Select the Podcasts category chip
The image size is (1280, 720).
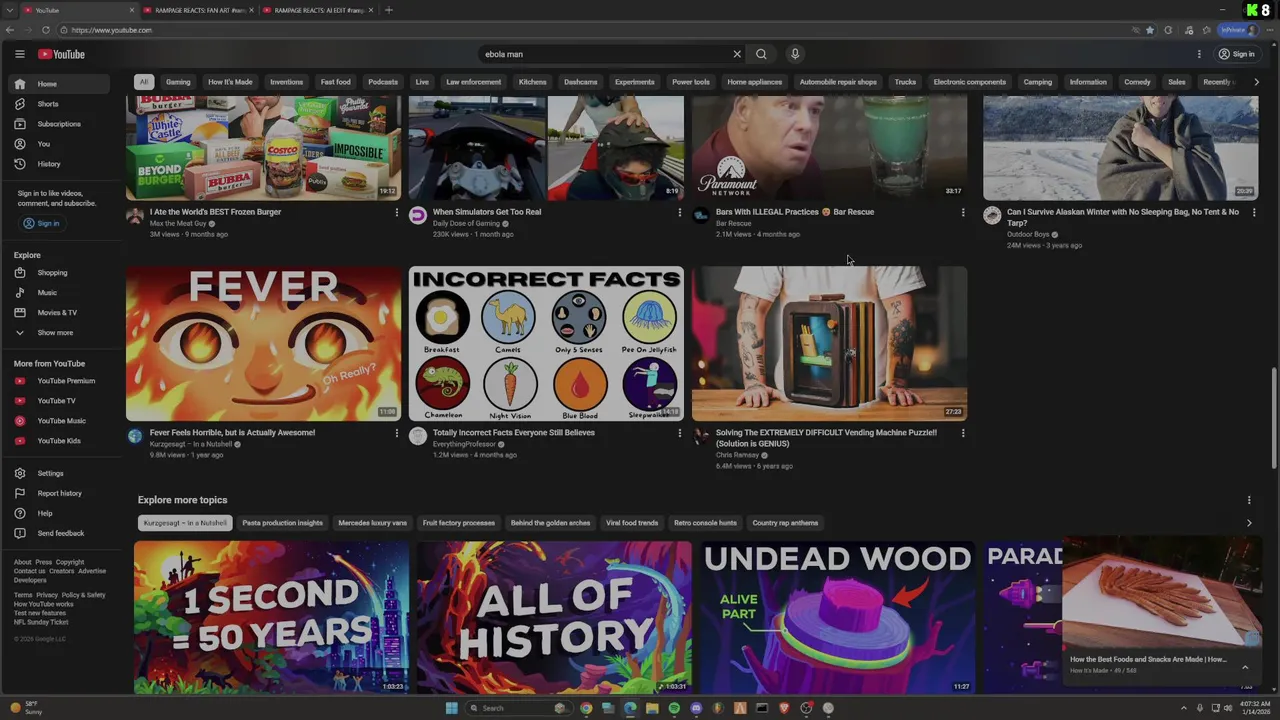point(383,82)
